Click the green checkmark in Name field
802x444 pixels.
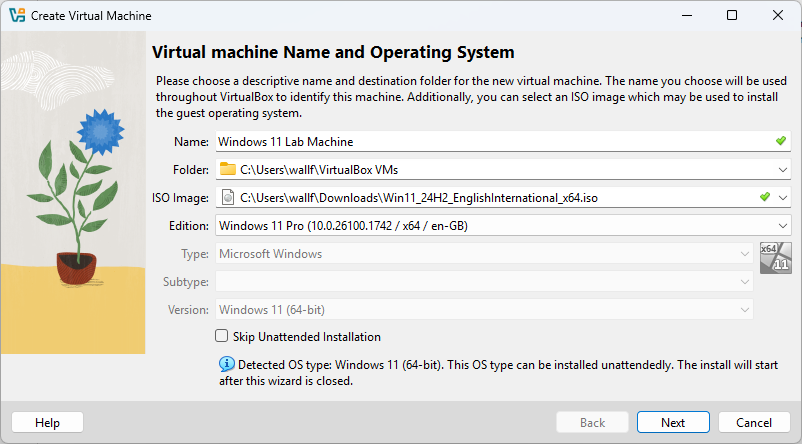781,141
